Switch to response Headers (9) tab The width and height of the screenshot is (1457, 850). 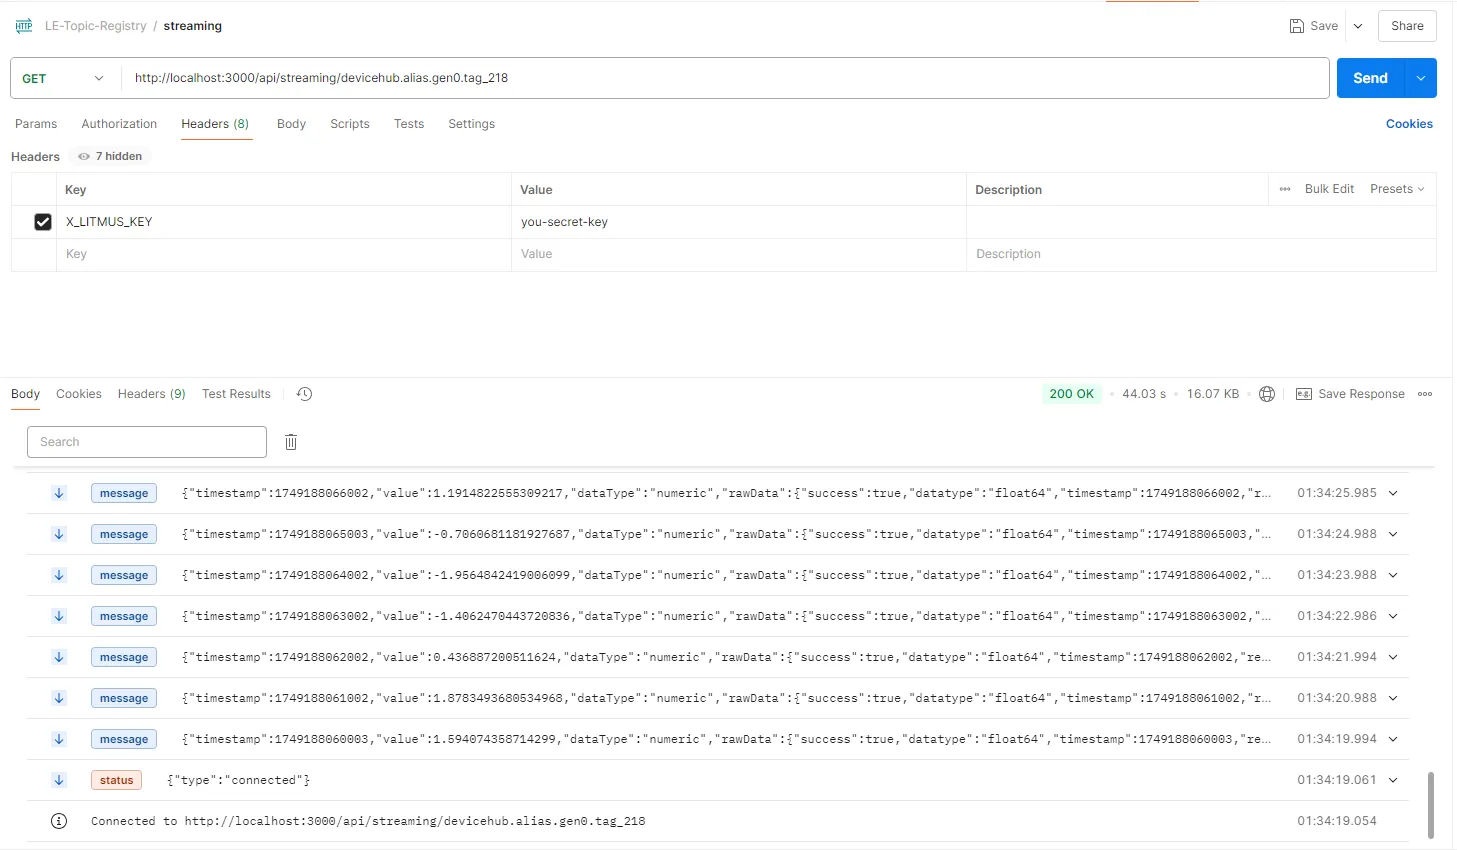[151, 394]
